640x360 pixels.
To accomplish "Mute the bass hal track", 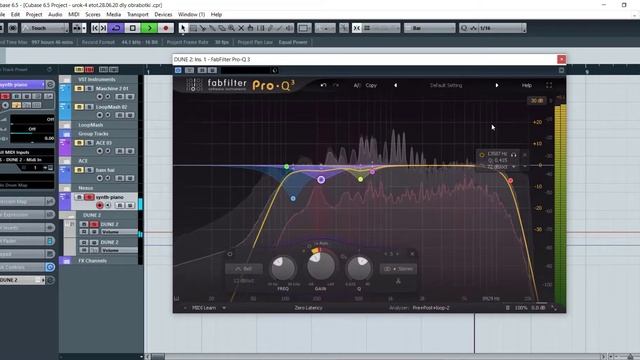I will (79, 170).
